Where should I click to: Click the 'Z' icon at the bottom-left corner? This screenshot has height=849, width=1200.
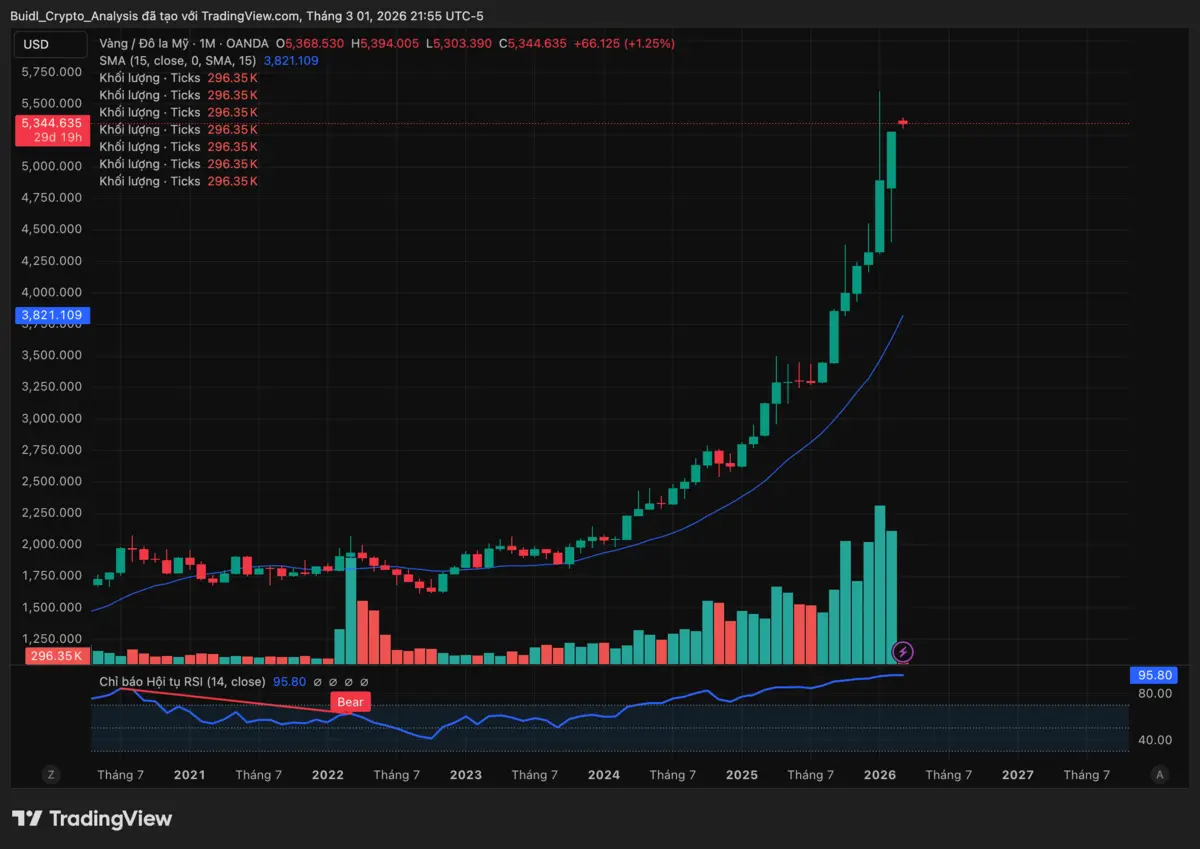[x=50, y=774]
